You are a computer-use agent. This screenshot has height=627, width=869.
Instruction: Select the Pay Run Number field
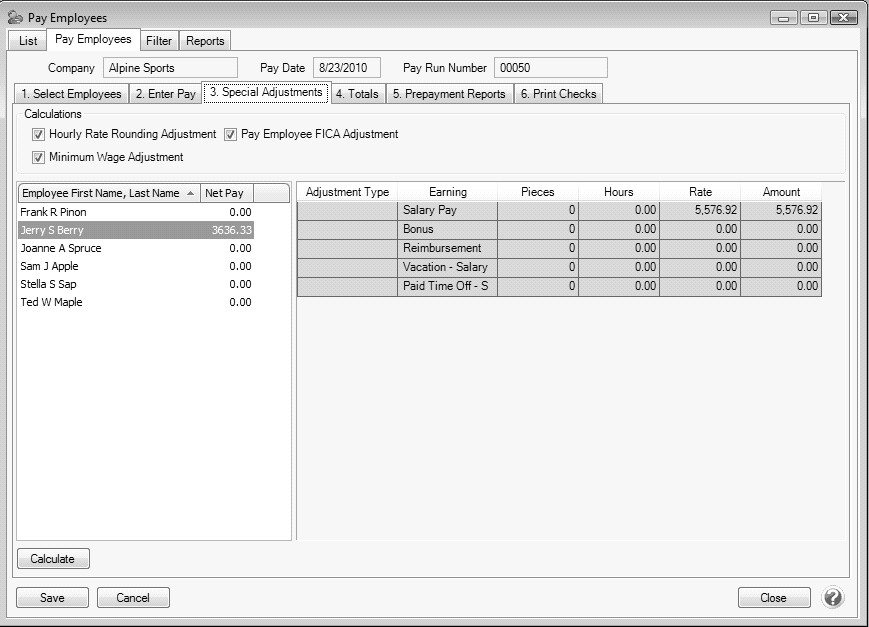pos(550,68)
